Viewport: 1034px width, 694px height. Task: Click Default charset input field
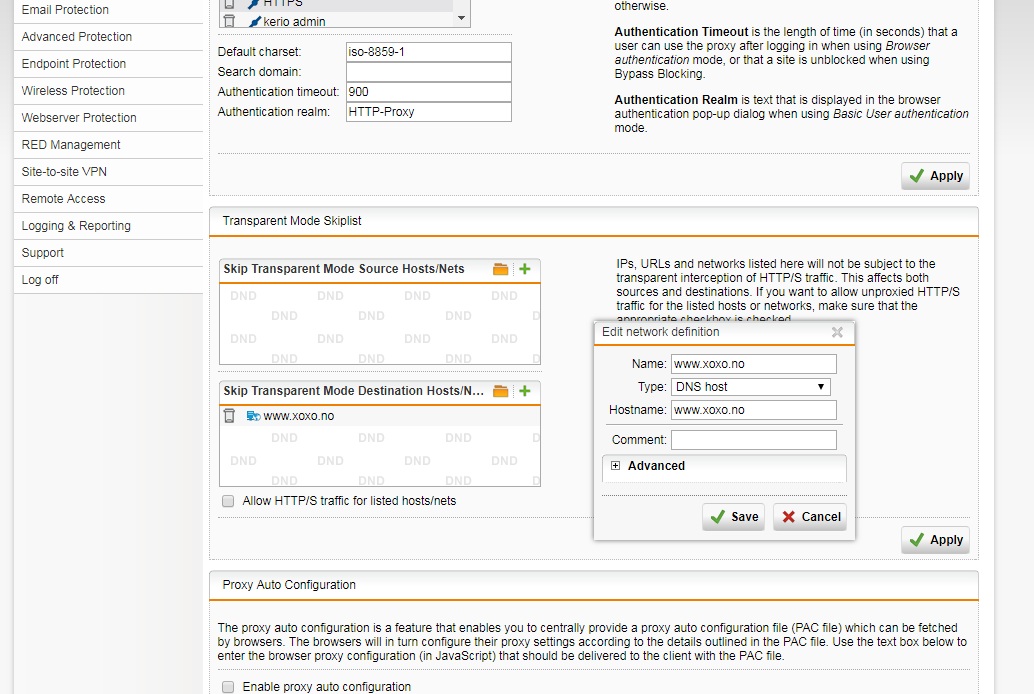coord(429,52)
